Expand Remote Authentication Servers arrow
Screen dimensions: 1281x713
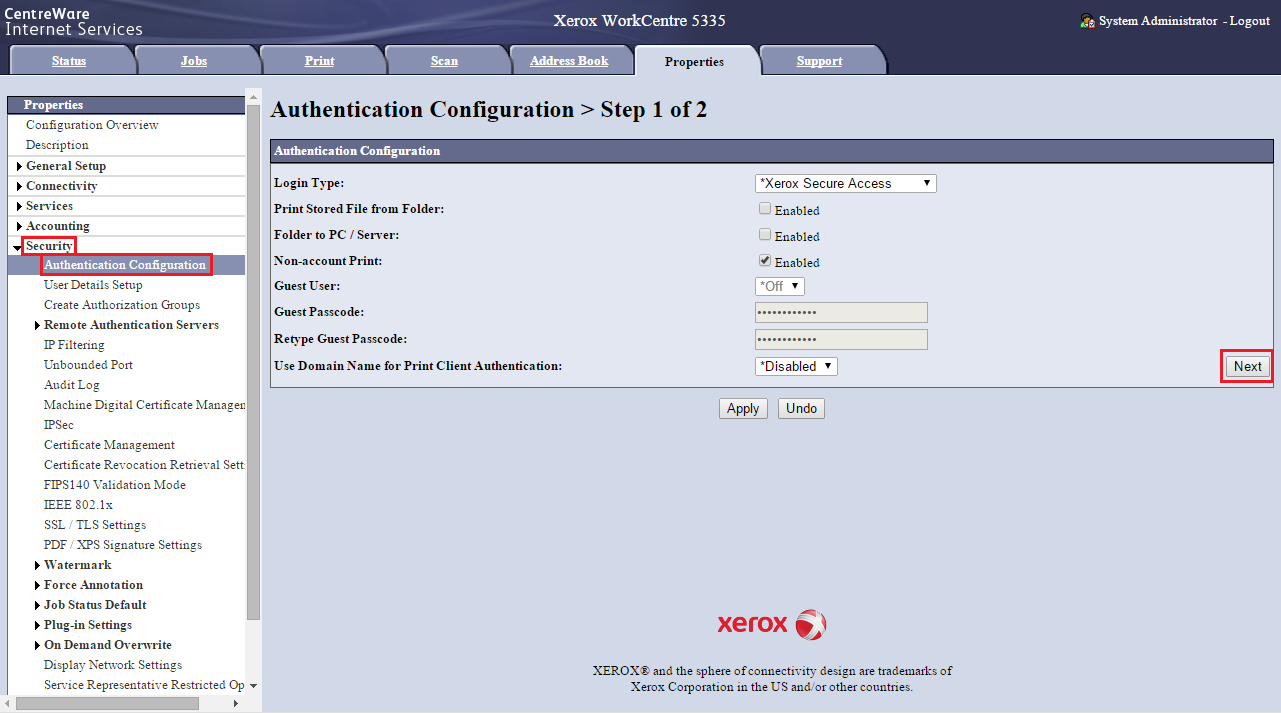[37, 326]
